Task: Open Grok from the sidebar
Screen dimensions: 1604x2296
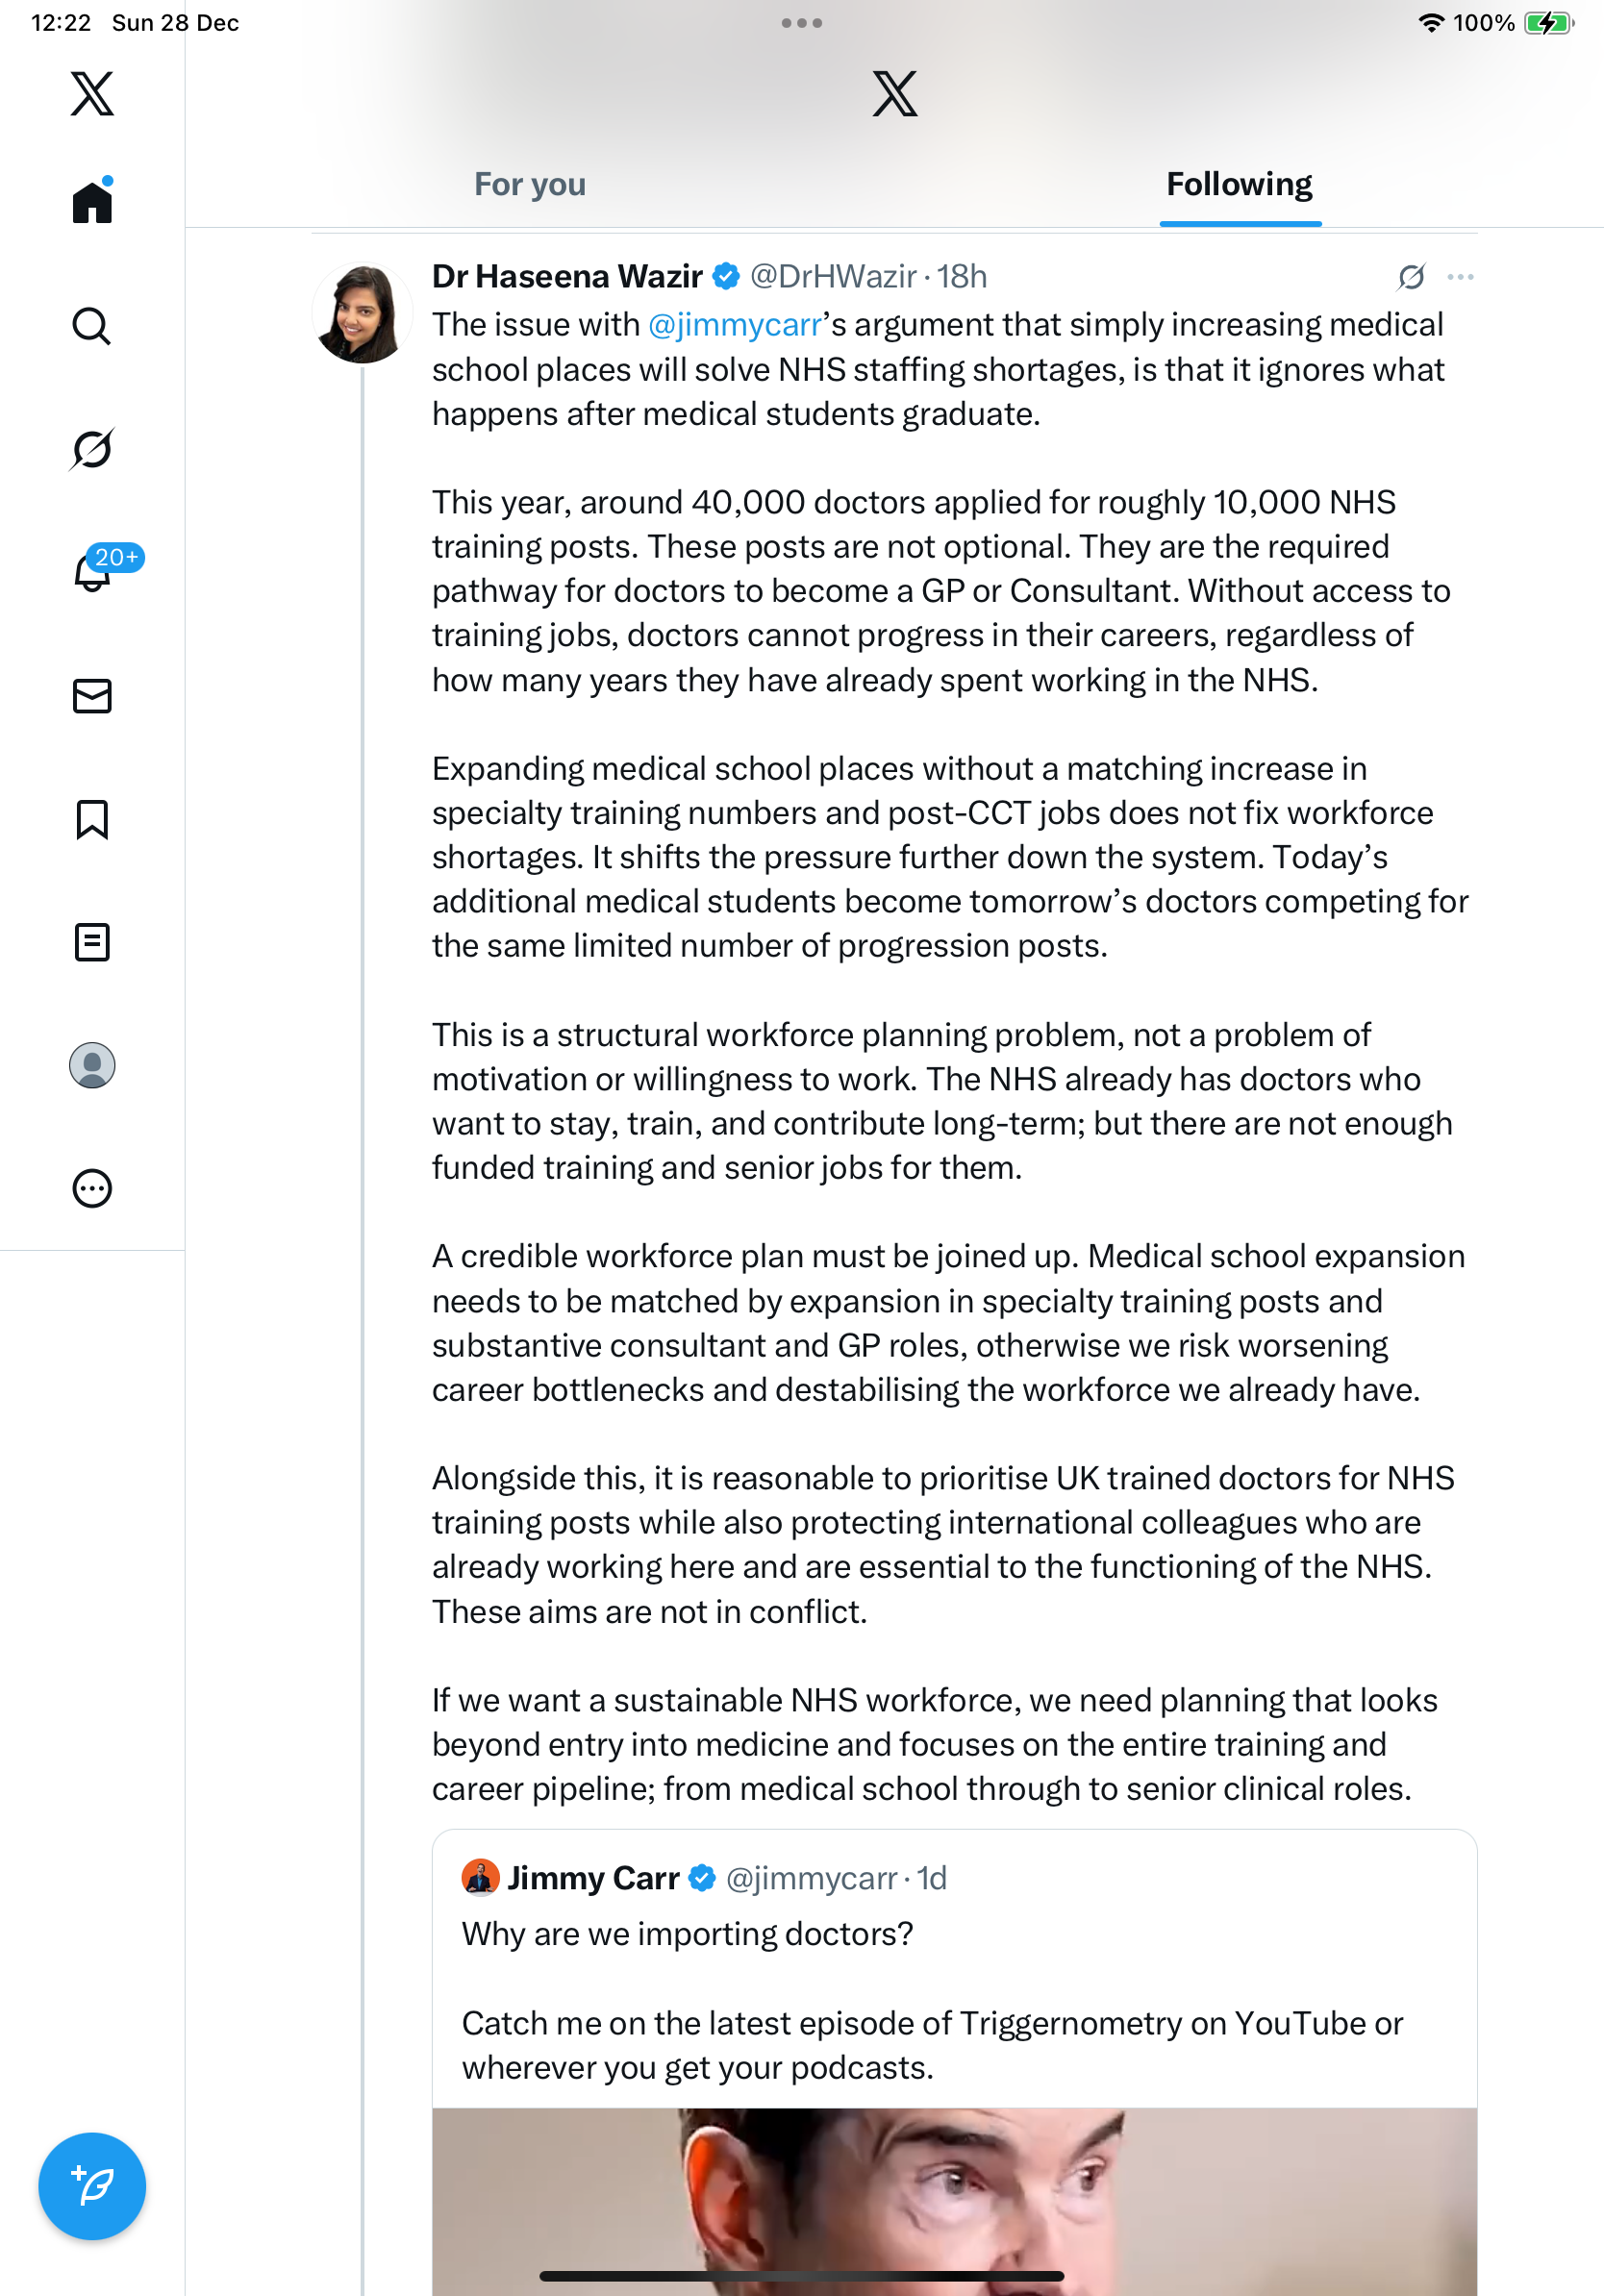Action: [x=92, y=449]
